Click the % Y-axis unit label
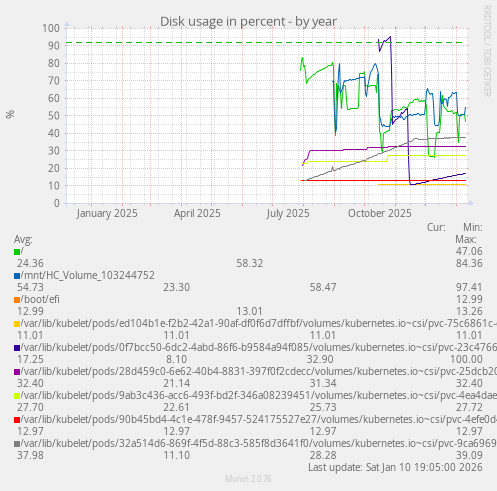Screen dimensions: 497x491 point(10,114)
